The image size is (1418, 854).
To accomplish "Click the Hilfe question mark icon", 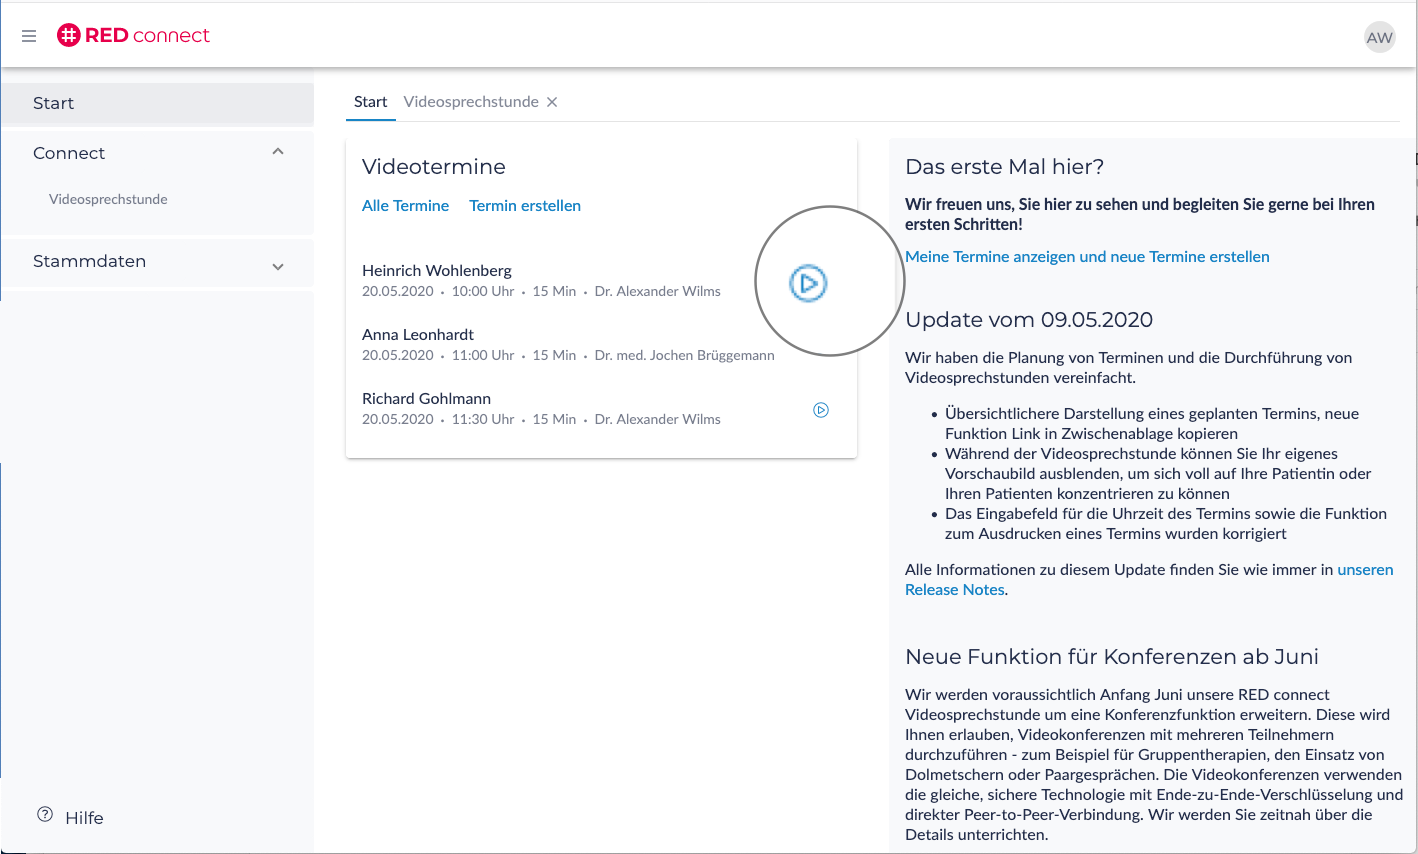I will coord(45,815).
